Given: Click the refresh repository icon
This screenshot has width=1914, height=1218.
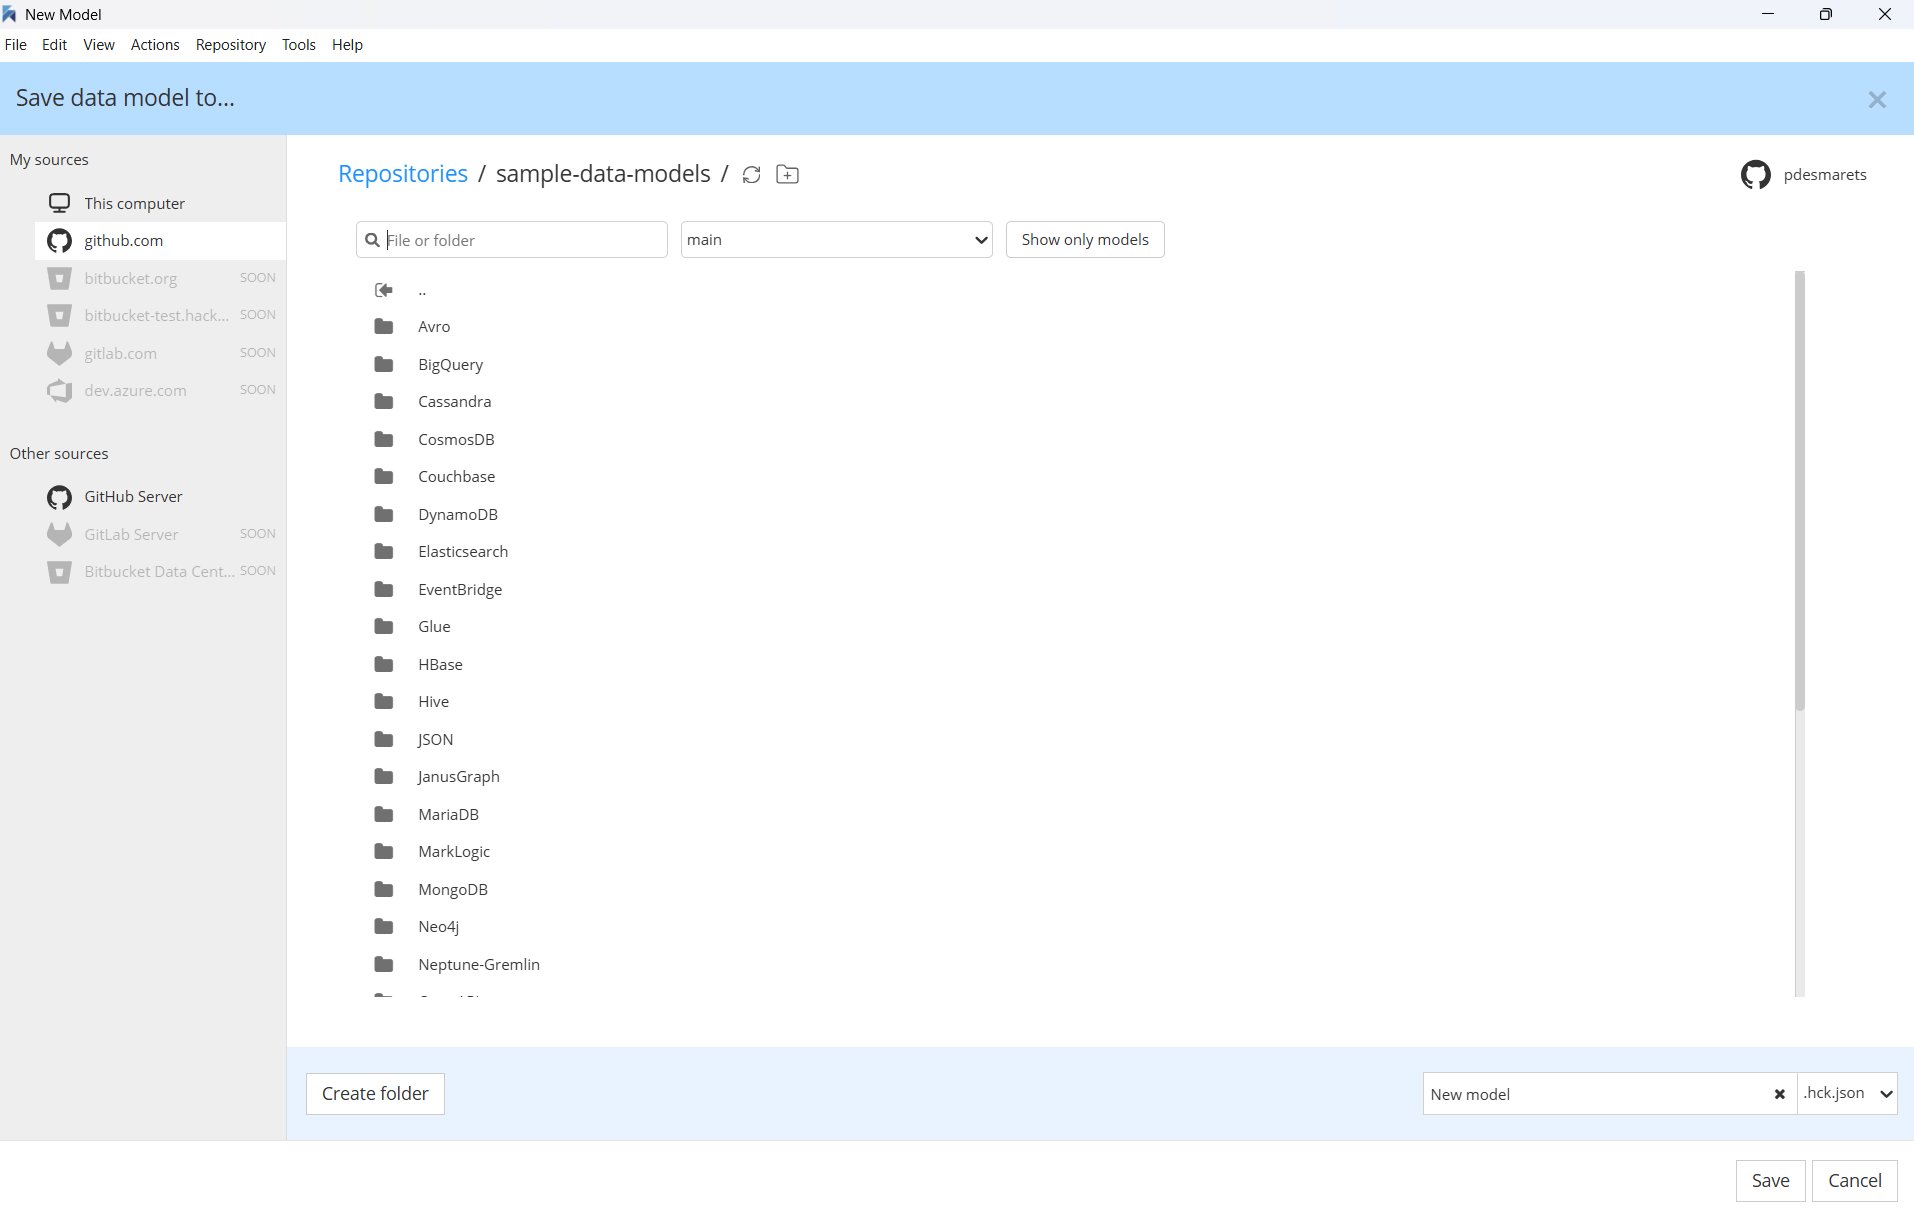Looking at the screenshot, I should (752, 175).
